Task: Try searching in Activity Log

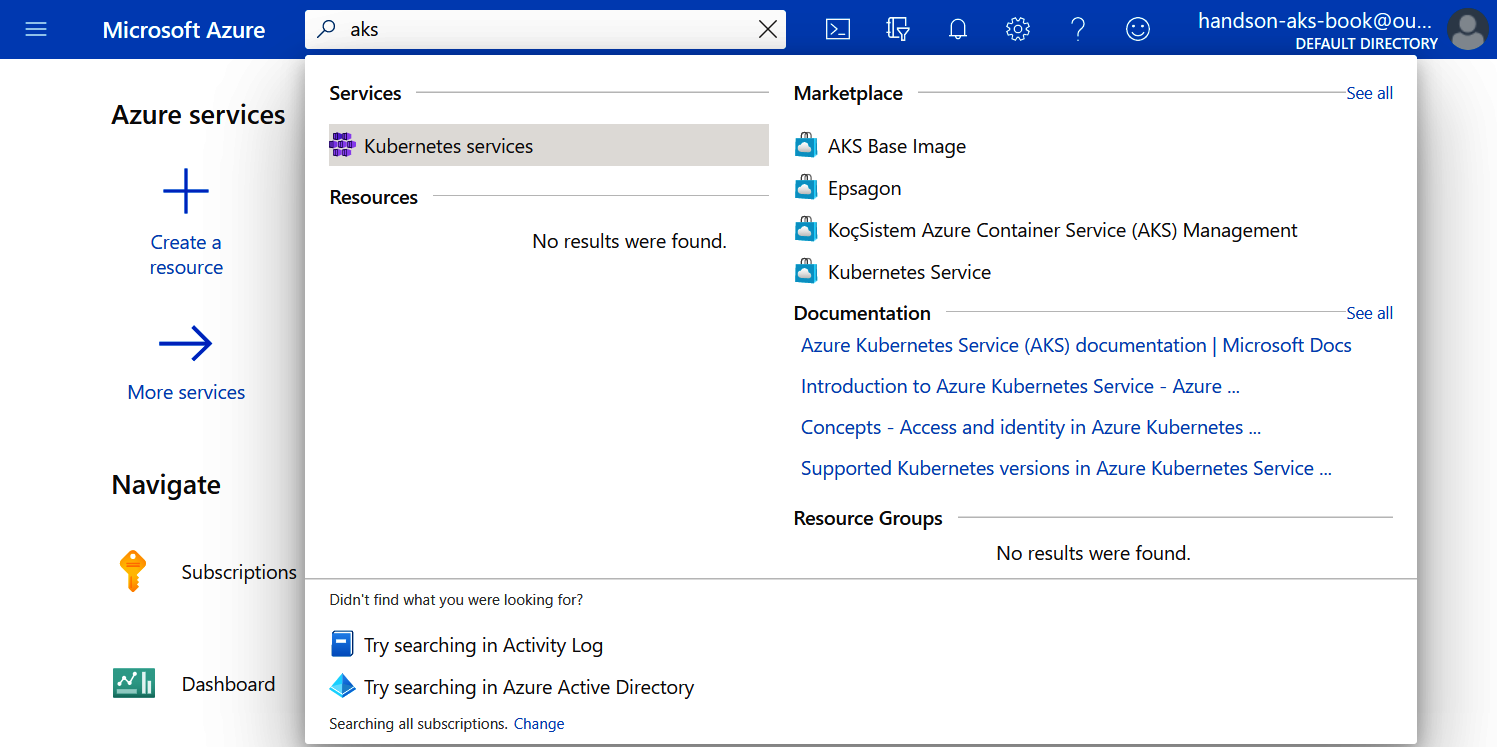Action: click(483, 646)
